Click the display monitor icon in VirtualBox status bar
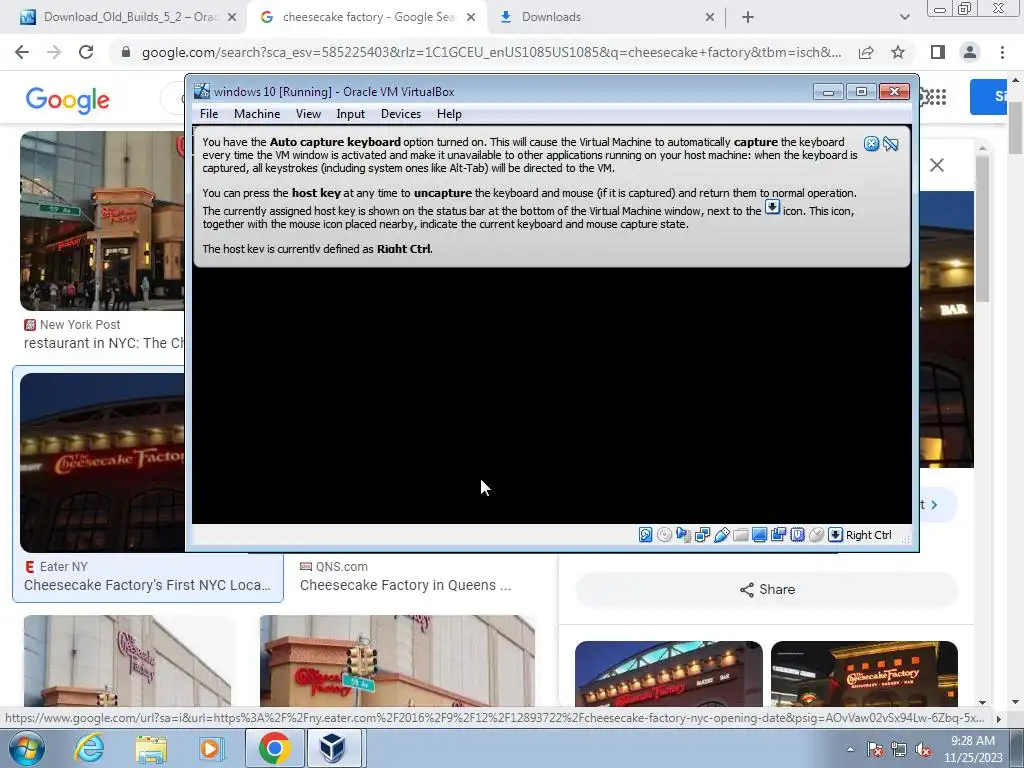This screenshot has height=768, width=1024. click(760, 535)
